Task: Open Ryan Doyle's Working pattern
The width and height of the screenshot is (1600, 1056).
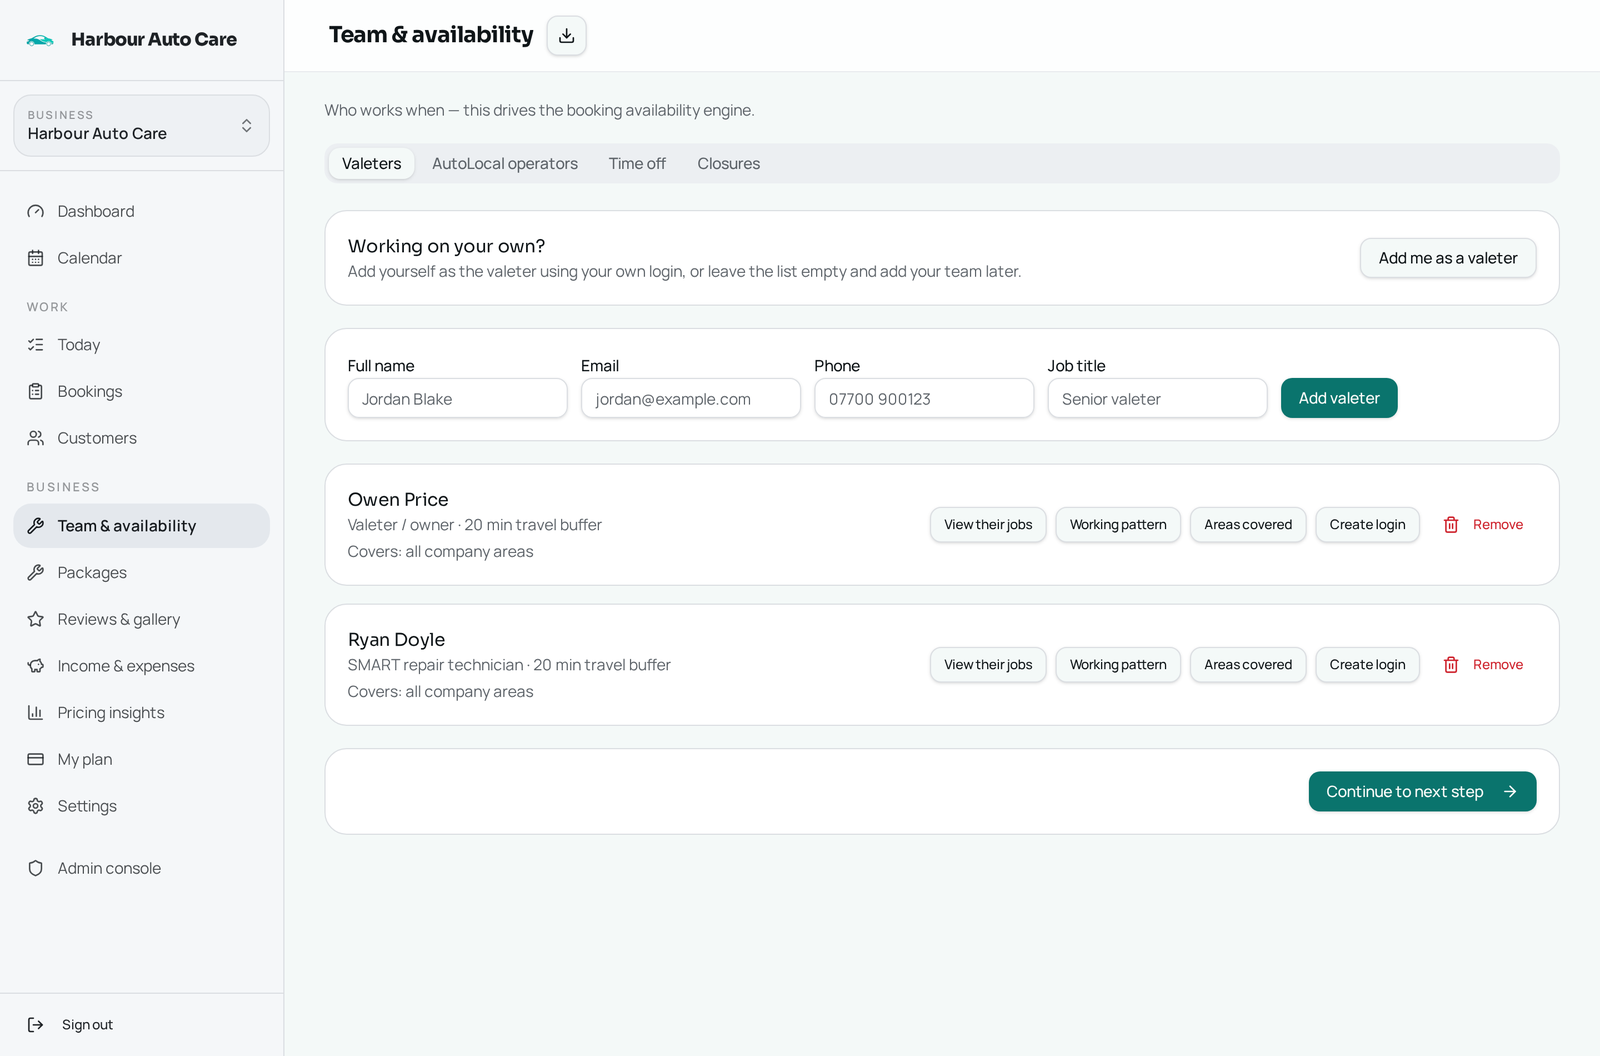Action: click(x=1118, y=665)
